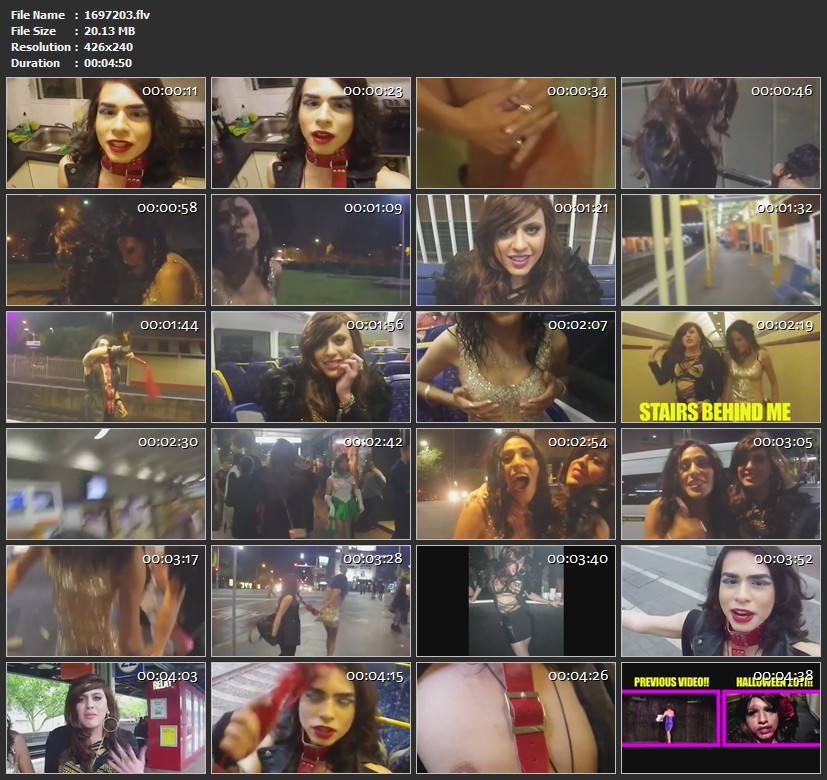The width and height of the screenshot is (827, 780).
Task: Open the thumbnail marked 00:00:46
Action: pos(720,133)
